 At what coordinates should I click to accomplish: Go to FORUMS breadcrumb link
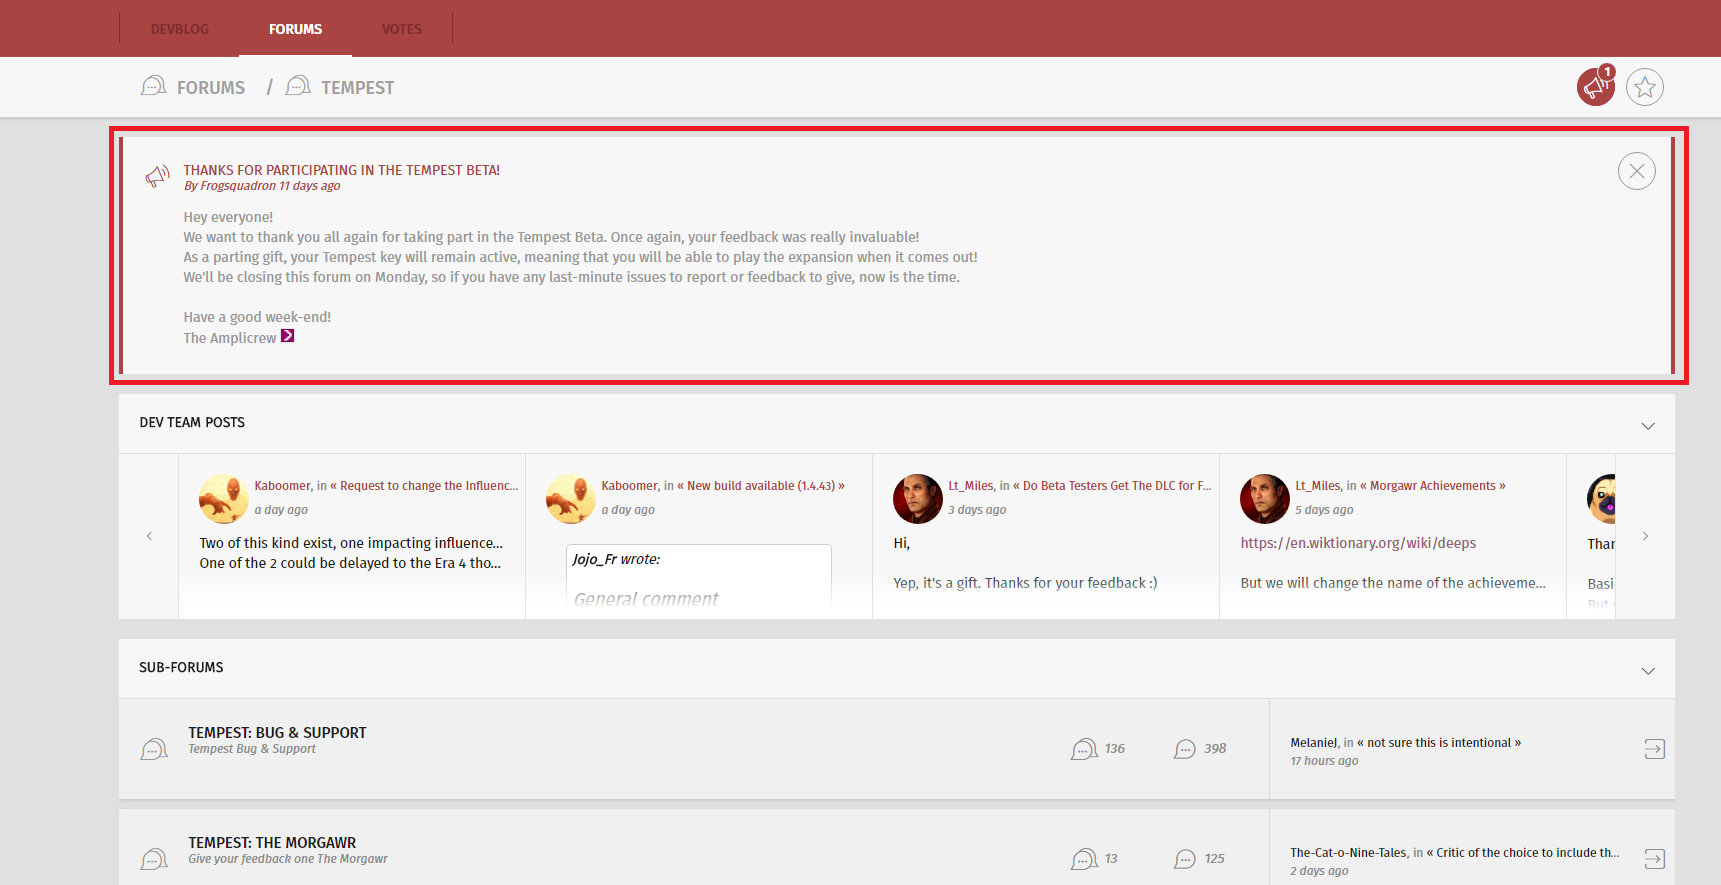211,88
